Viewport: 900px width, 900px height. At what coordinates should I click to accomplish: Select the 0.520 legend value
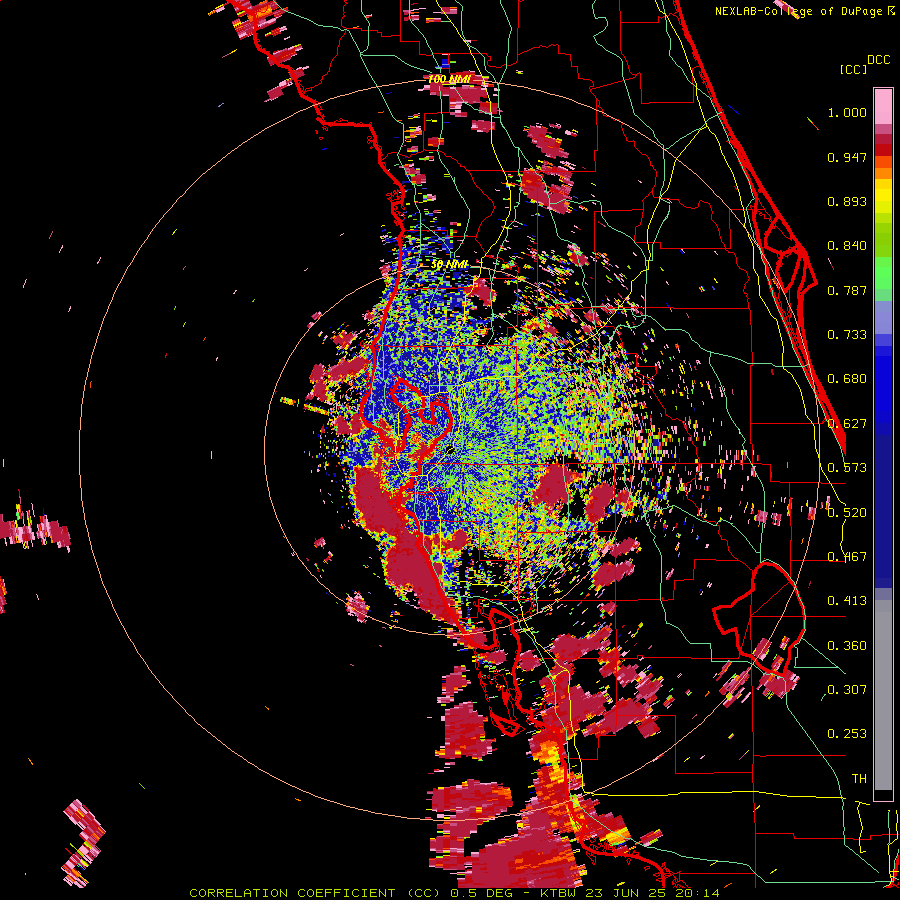pos(847,513)
